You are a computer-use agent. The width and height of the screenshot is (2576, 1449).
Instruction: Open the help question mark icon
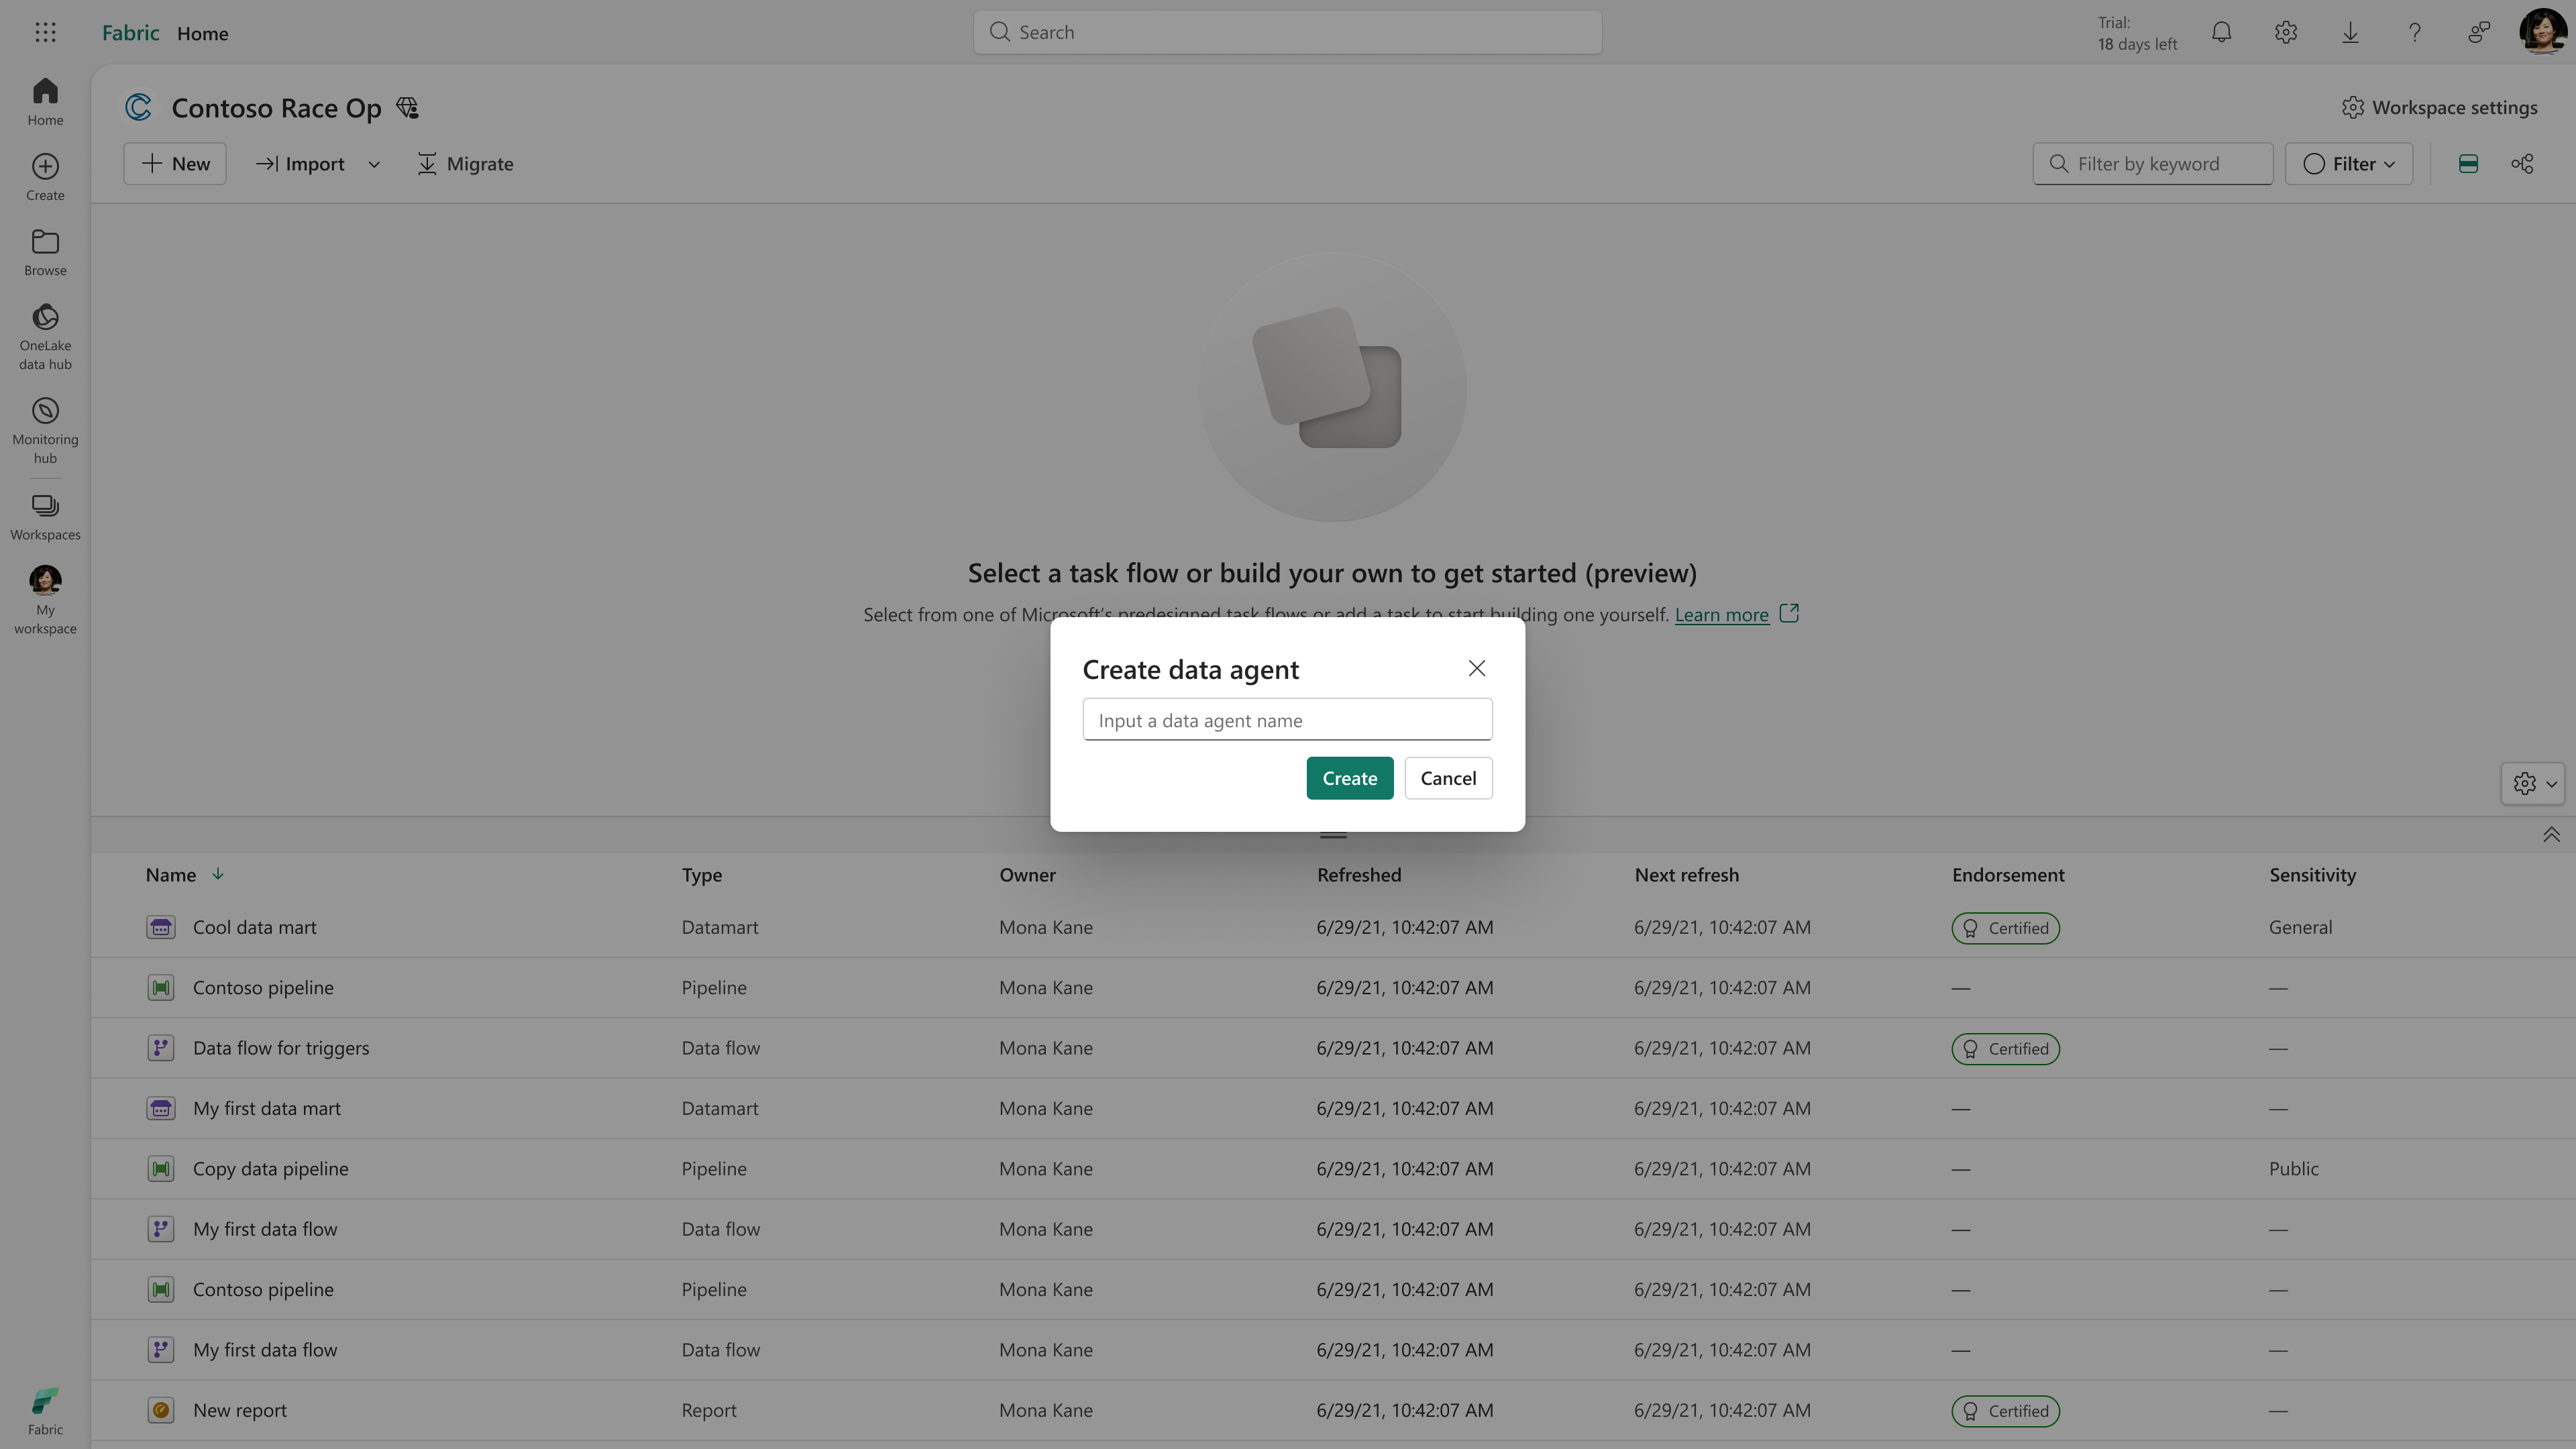tap(2414, 32)
